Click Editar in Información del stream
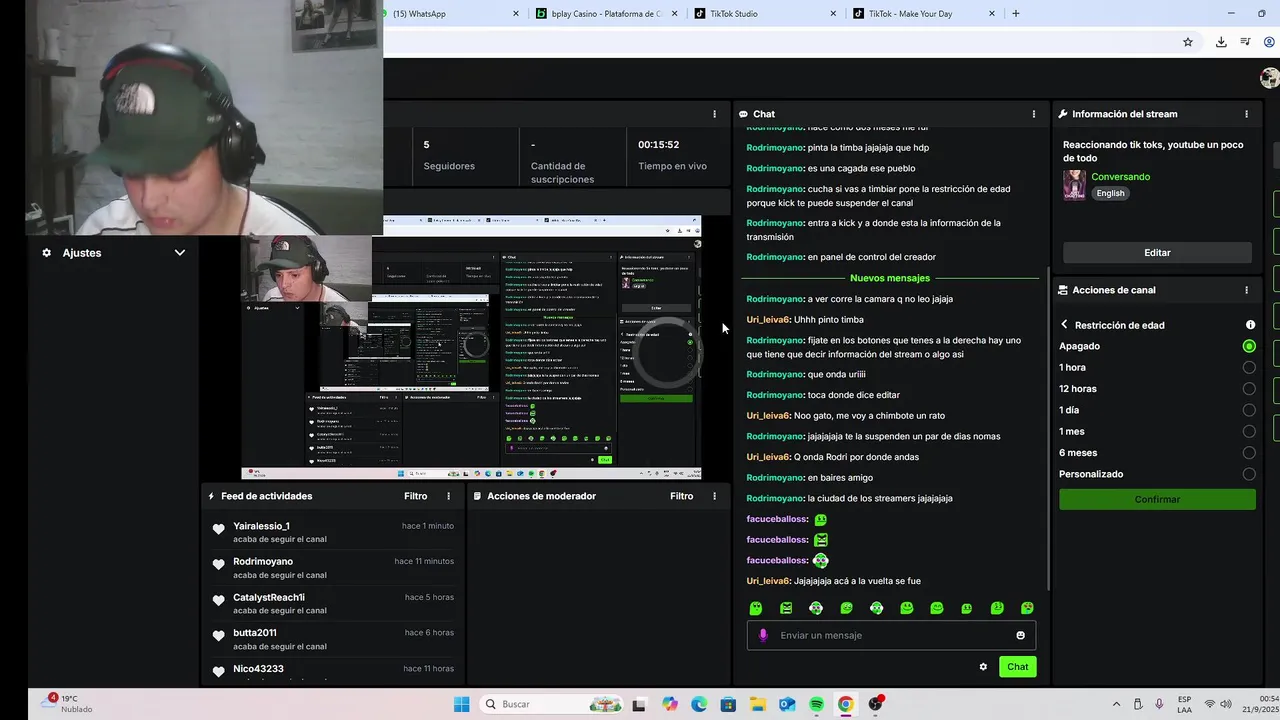This screenshot has width=1280, height=720. click(x=1157, y=253)
